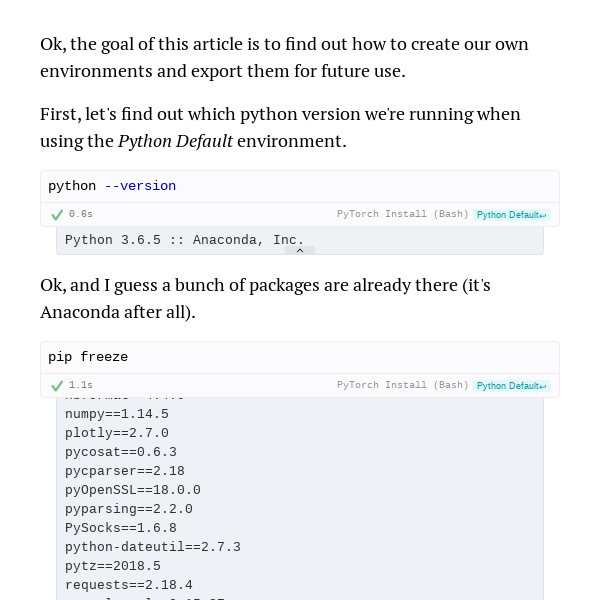
Task: Click the 0.6s execution time indicator
Action: click(81, 214)
